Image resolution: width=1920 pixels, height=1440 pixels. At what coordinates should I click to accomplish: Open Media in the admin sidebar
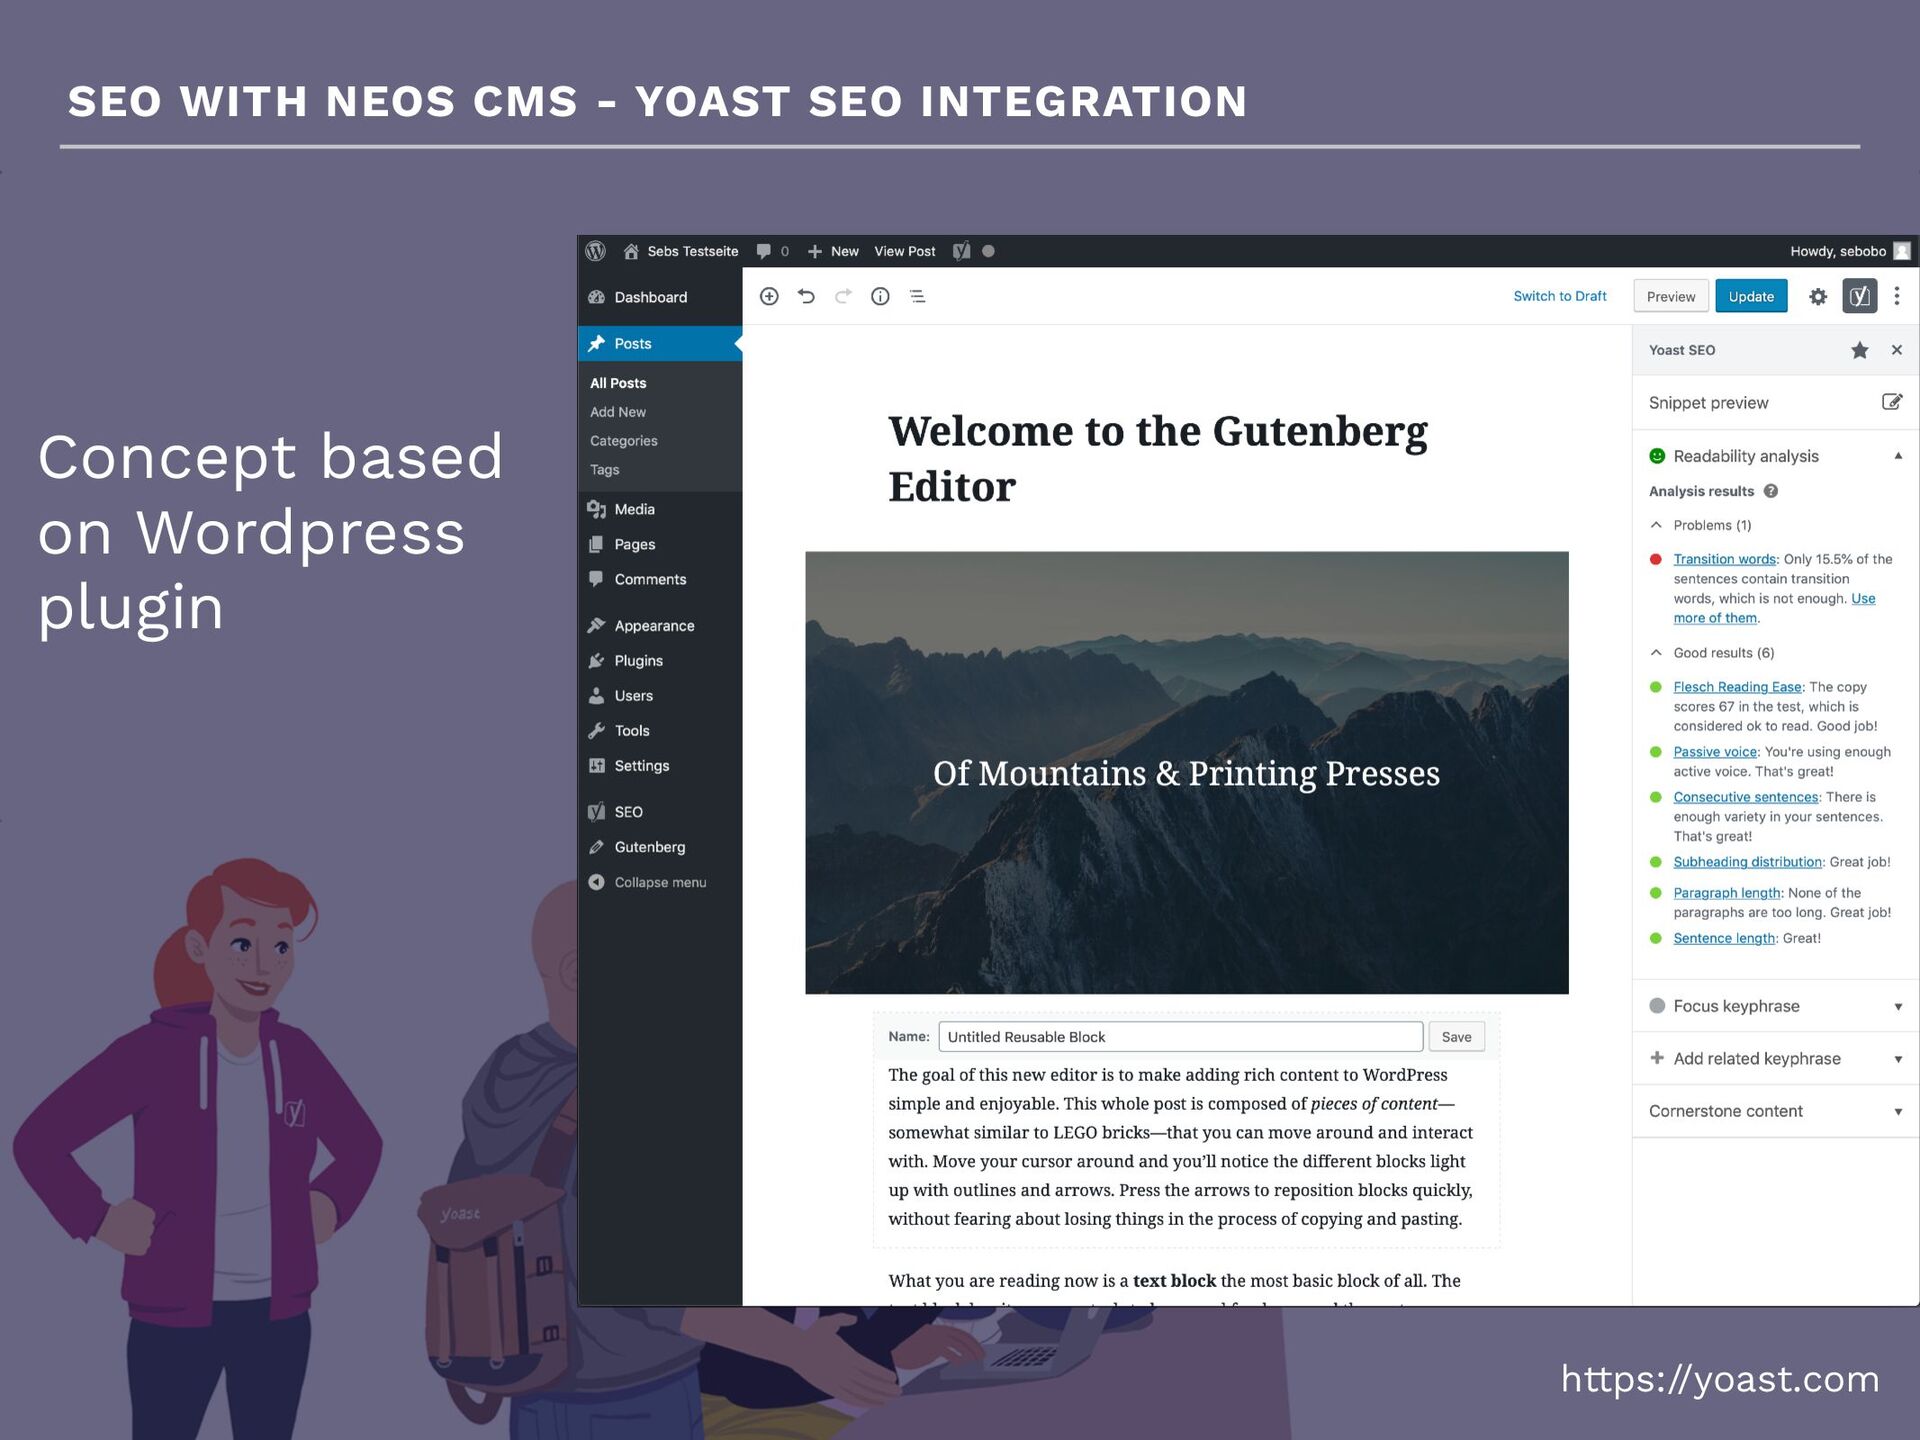click(x=660, y=509)
